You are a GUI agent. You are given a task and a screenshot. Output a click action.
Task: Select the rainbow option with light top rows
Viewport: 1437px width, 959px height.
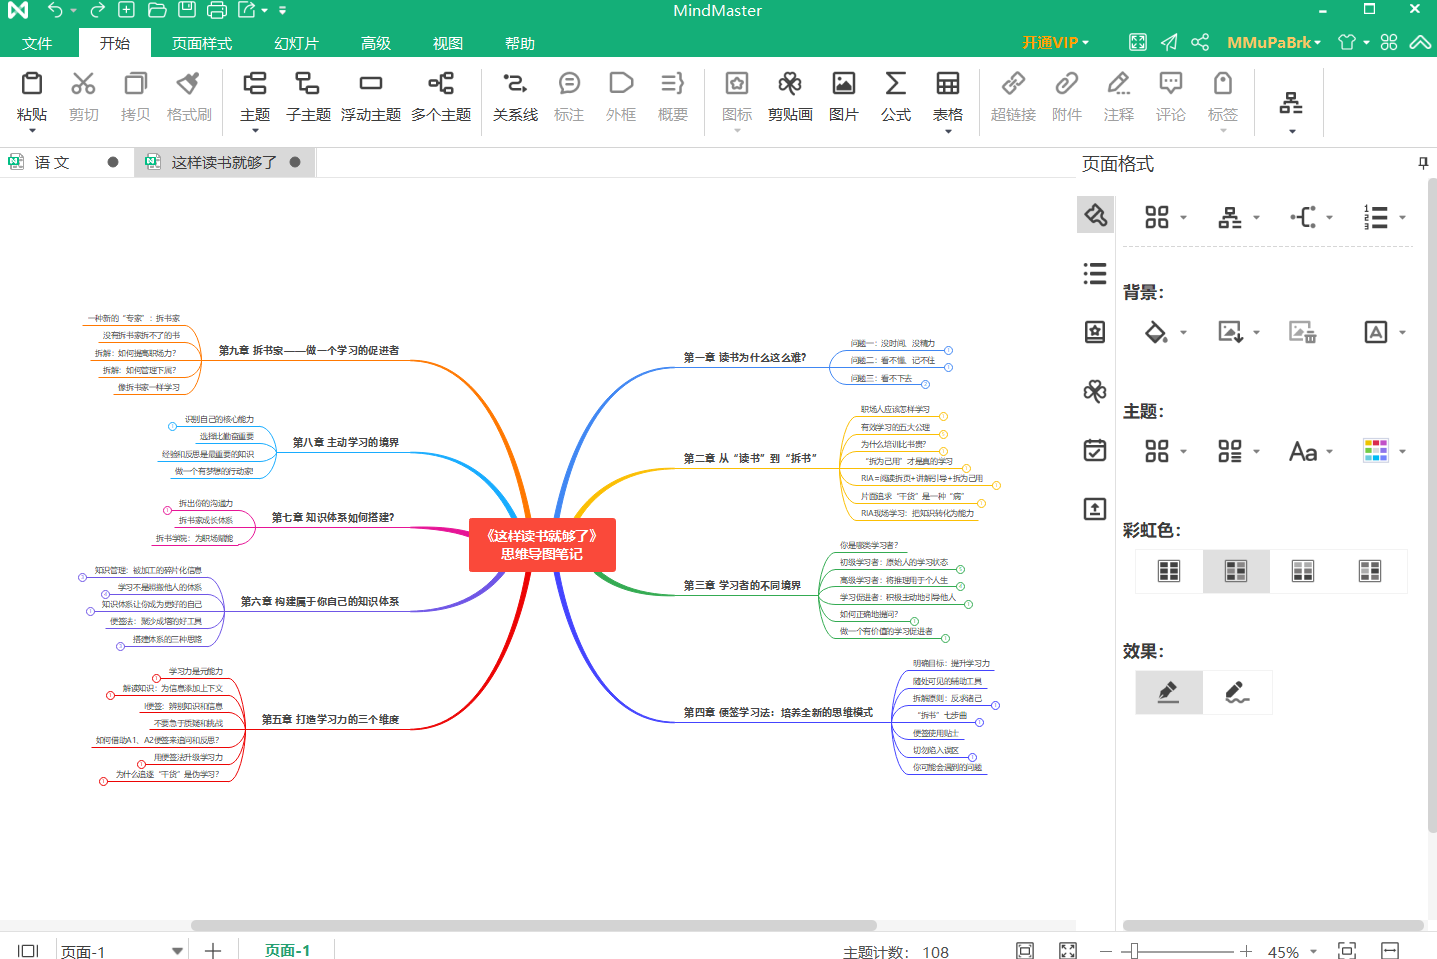[1303, 571]
